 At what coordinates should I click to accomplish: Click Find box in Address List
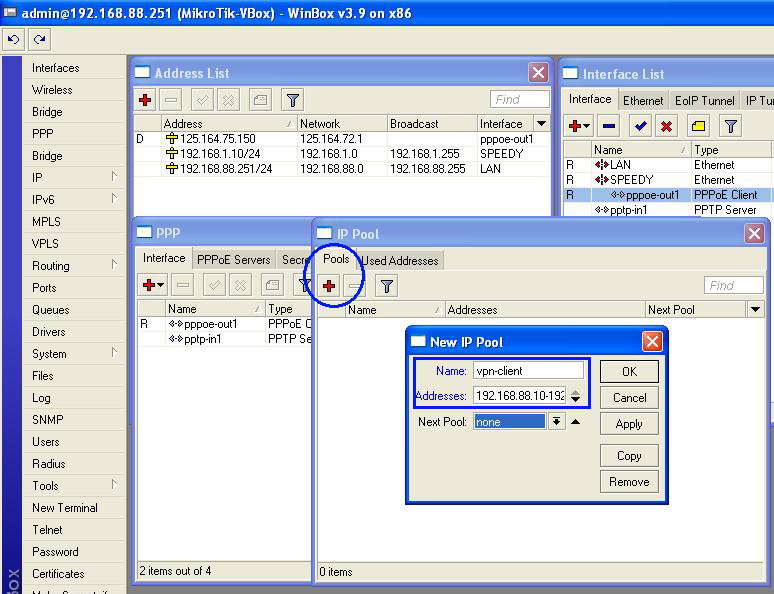point(520,99)
